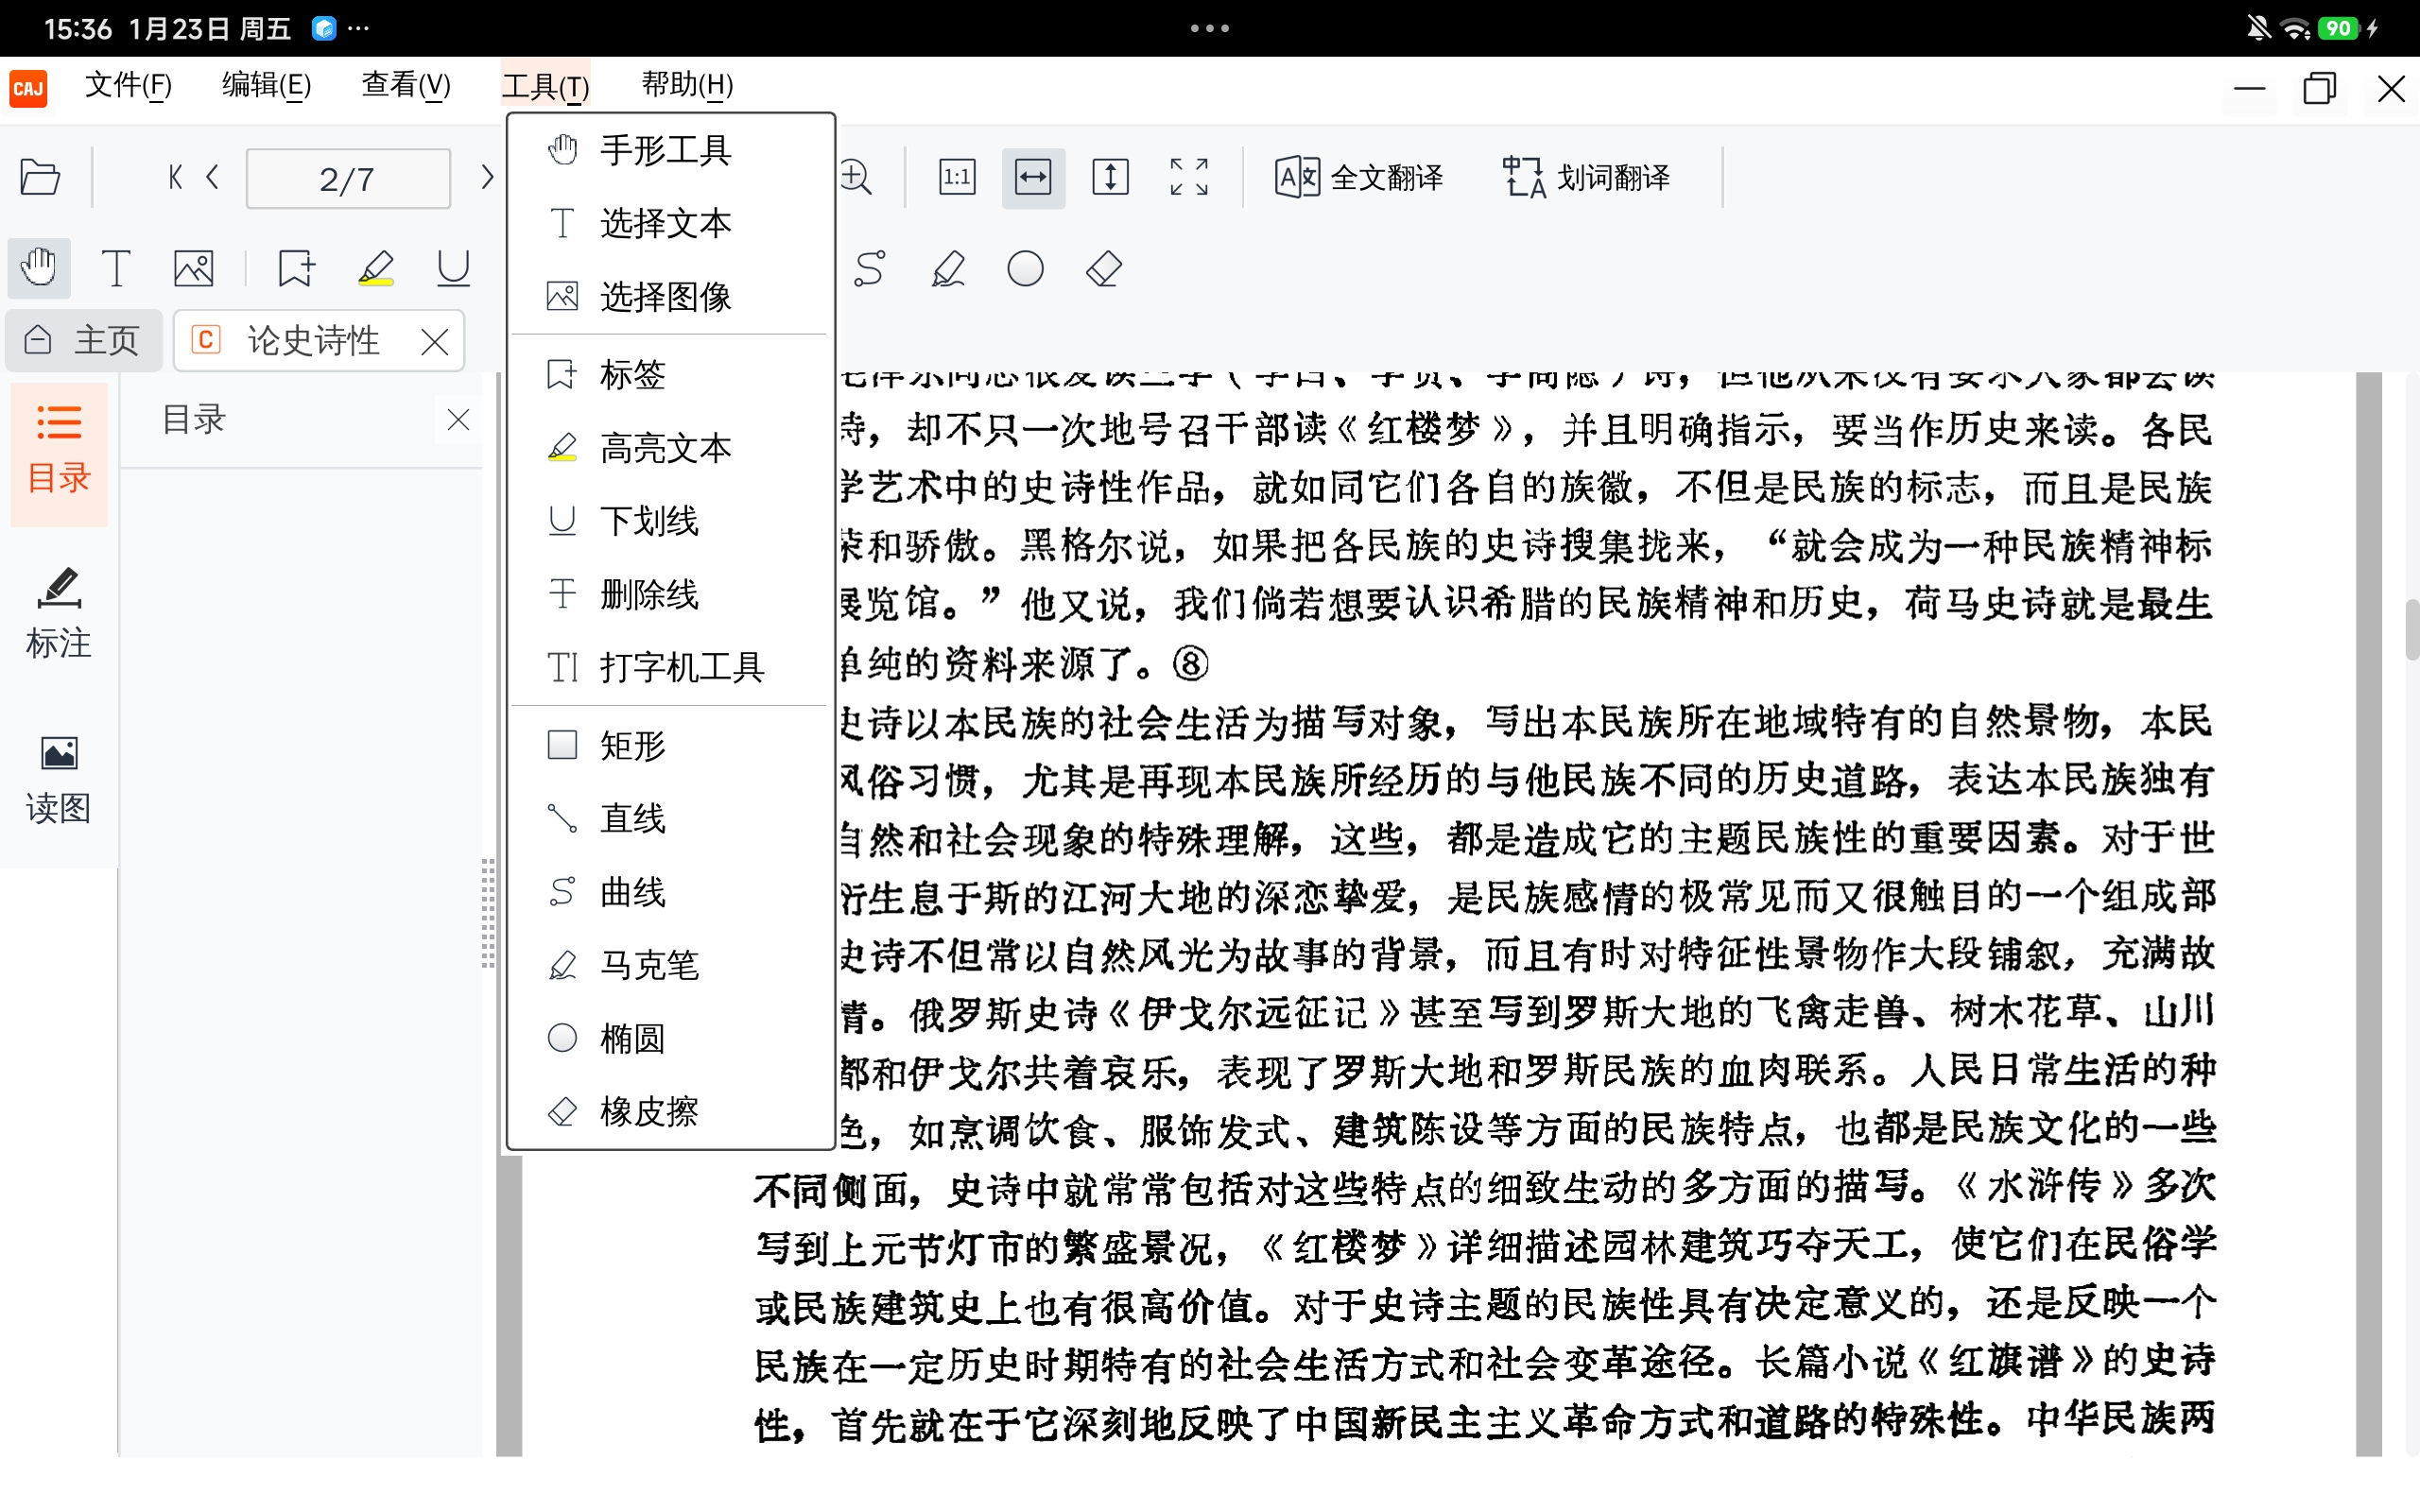Image resolution: width=2420 pixels, height=1512 pixels.
Task: Click the underline tool toolbar icon
Action: [x=453, y=268]
